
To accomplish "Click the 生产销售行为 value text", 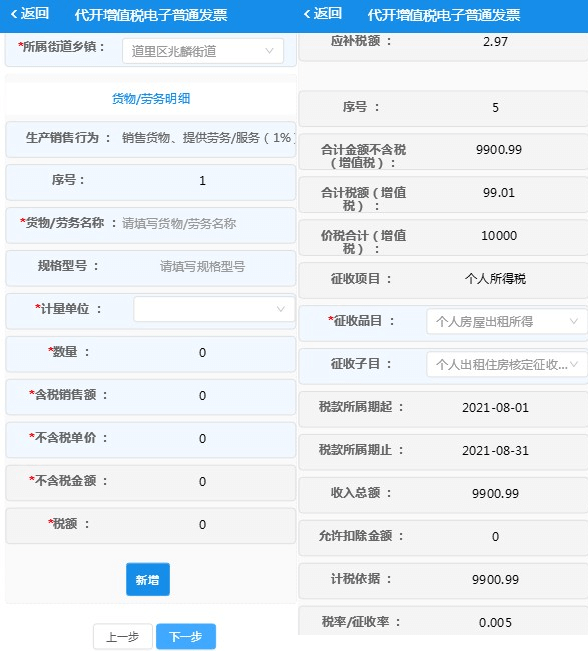I will click(x=209, y=138).
